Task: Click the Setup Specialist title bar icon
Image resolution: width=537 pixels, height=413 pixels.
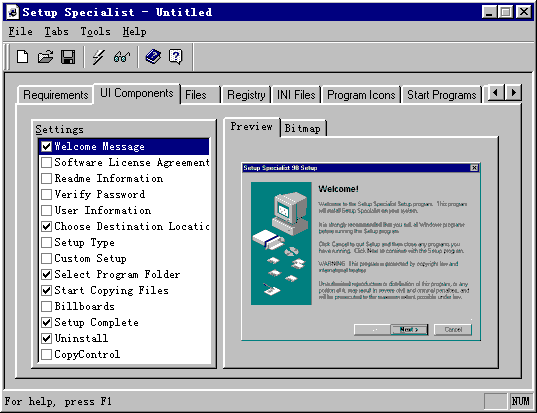Action: tap(13, 12)
